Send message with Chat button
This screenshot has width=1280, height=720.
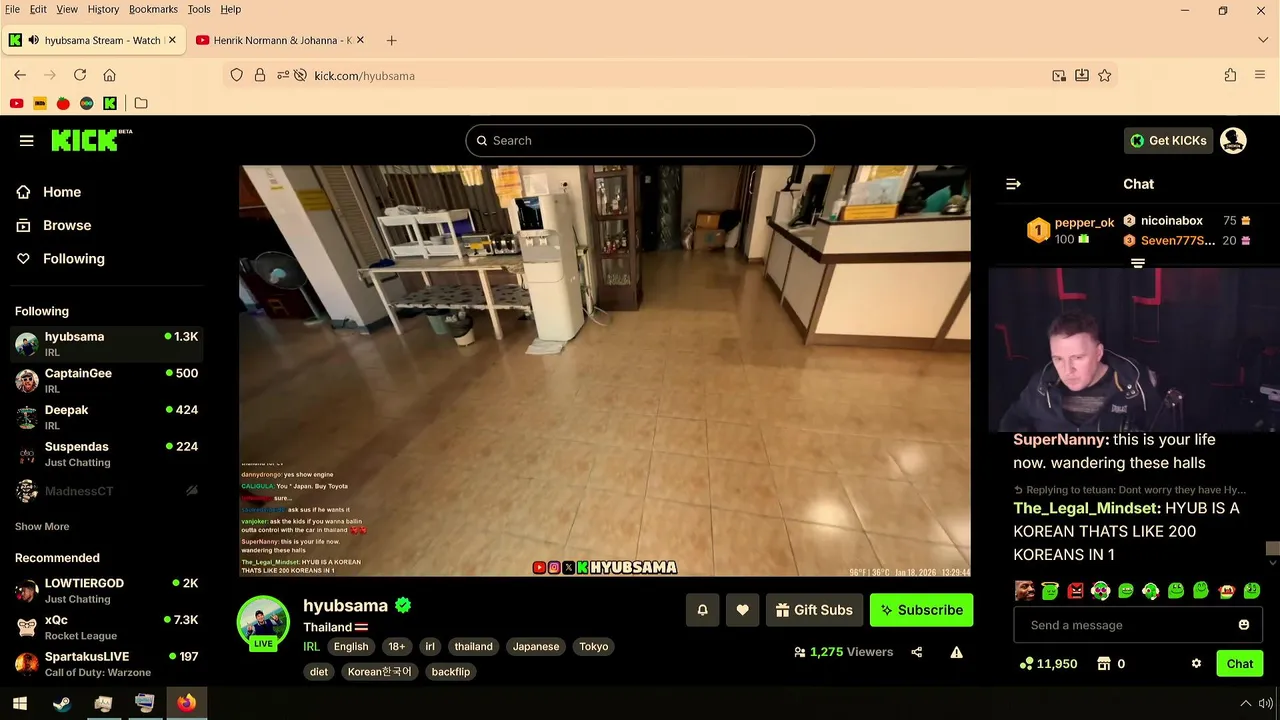pos(1239,664)
